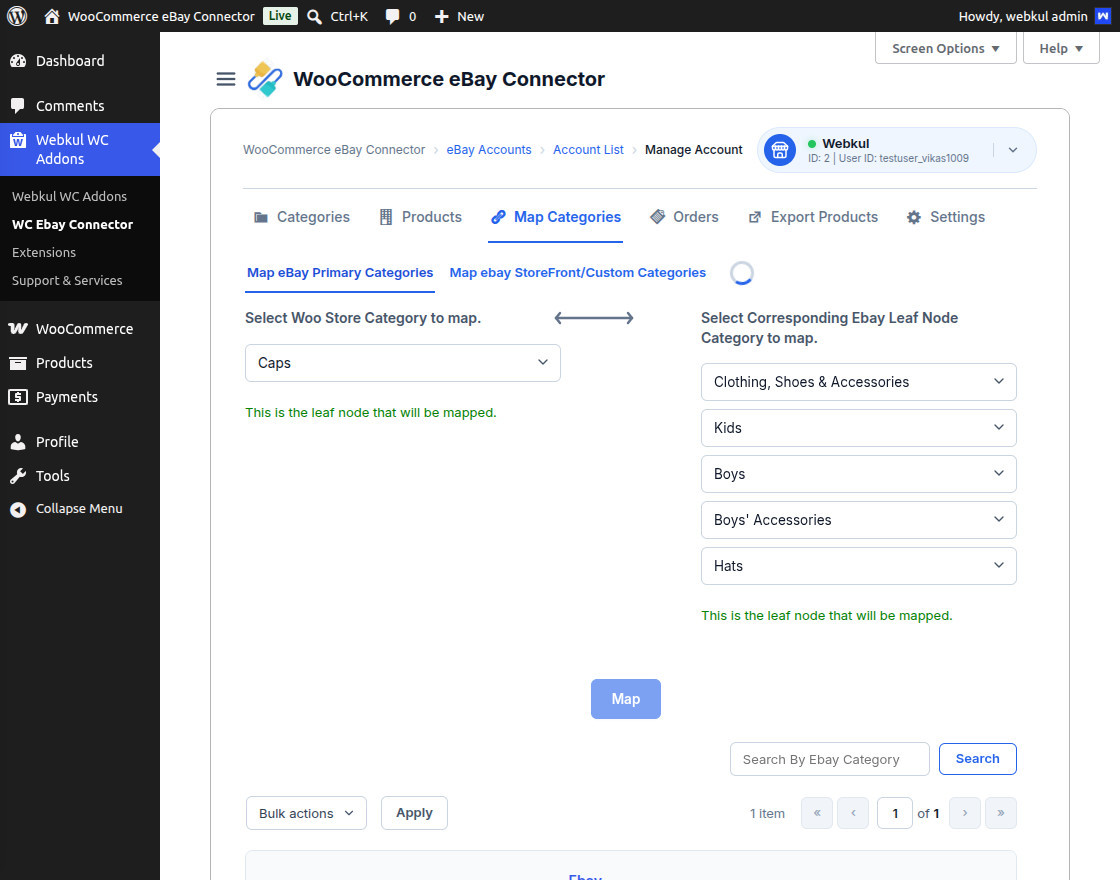Open the Bulk actions dropdown
Viewport: 1120px width, 880px height.
pyautogui.click(x=306, y=814)
